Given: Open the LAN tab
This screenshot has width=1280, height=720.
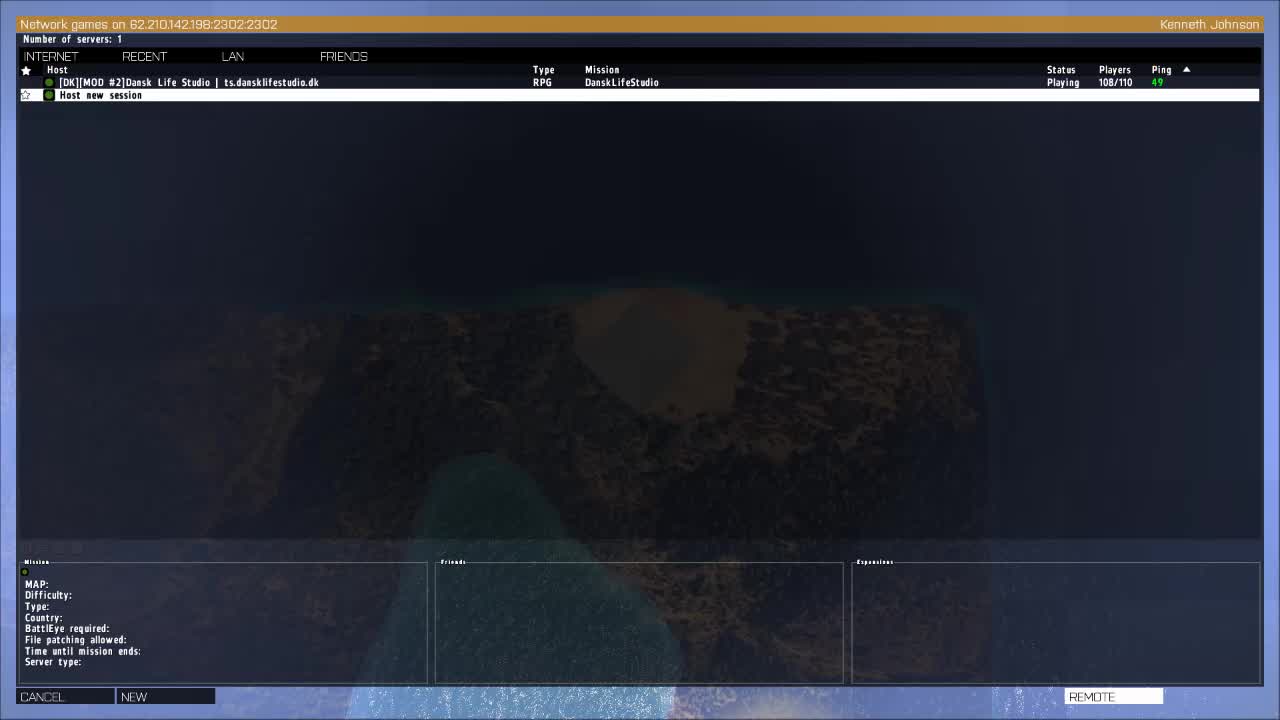Looking at the screenshot, I should pos(232,56).
